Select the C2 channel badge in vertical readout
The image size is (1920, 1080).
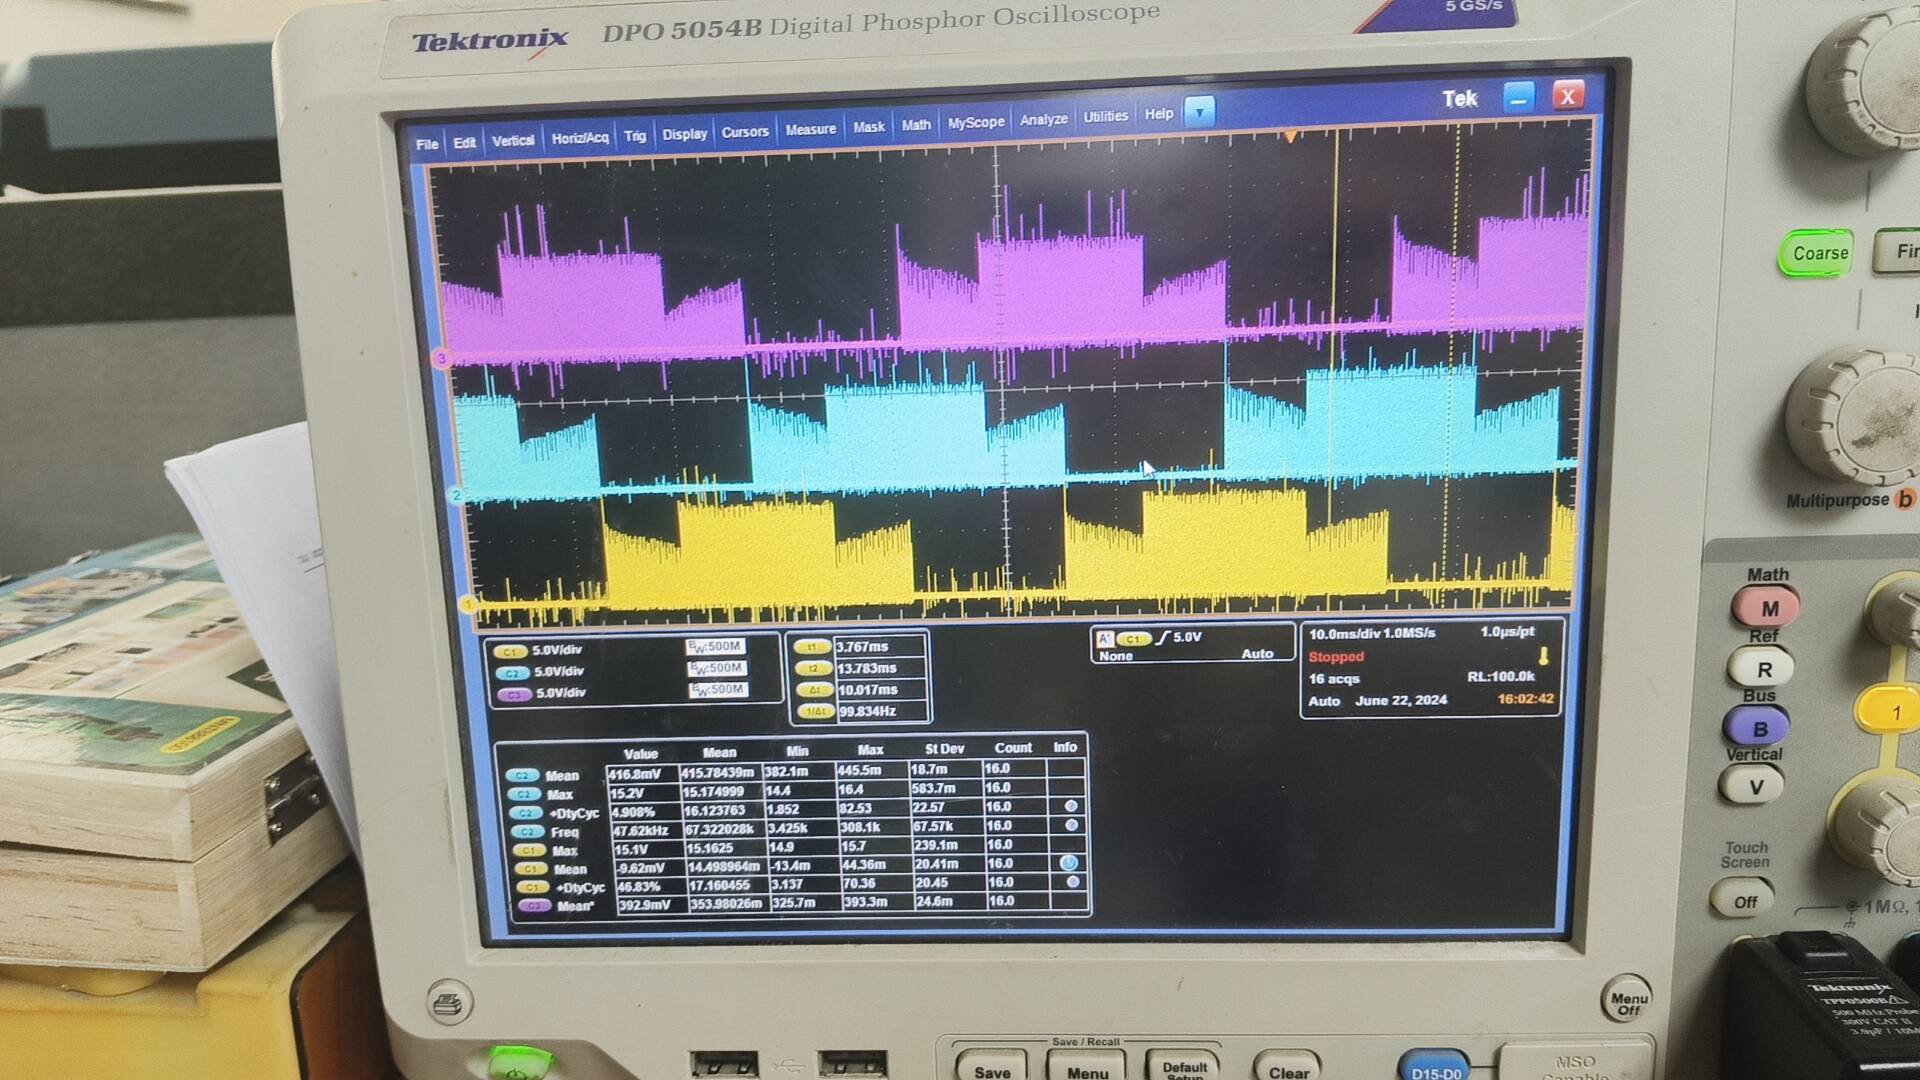click(x=512, y=673)
